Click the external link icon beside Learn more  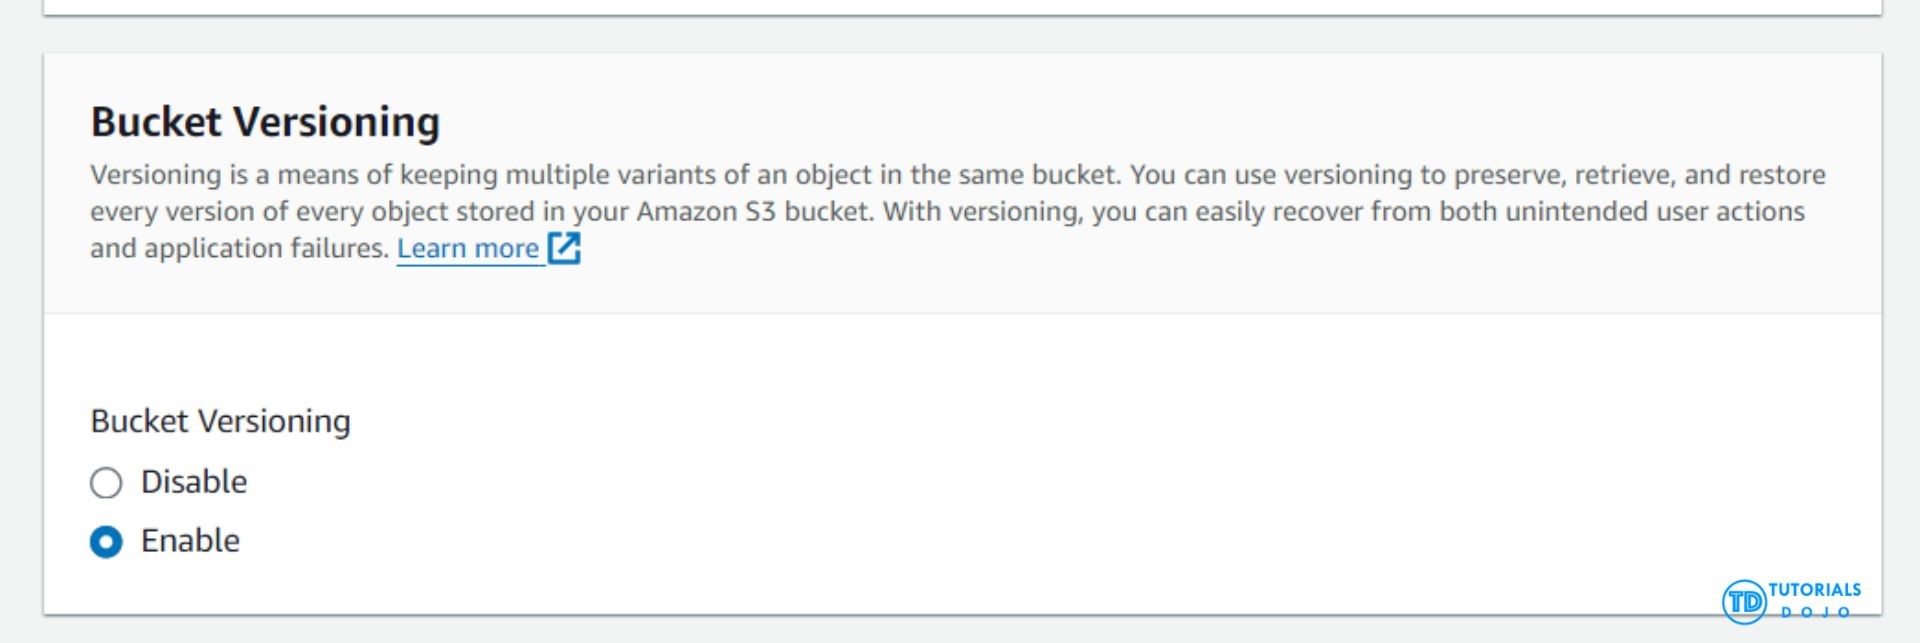click(x=564, y=248)
